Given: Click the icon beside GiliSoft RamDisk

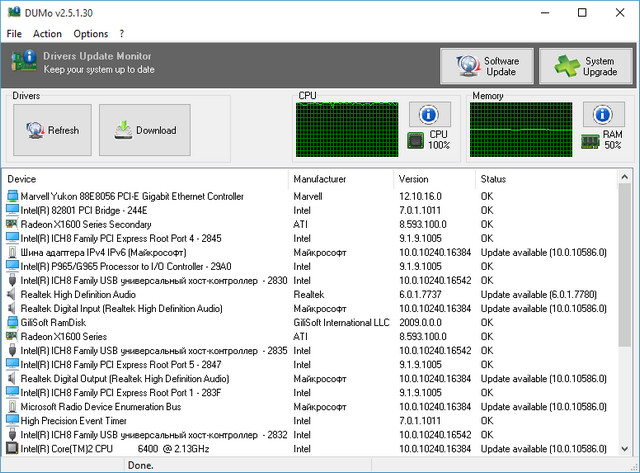Looking at the screenshot, I should point(12,323).
